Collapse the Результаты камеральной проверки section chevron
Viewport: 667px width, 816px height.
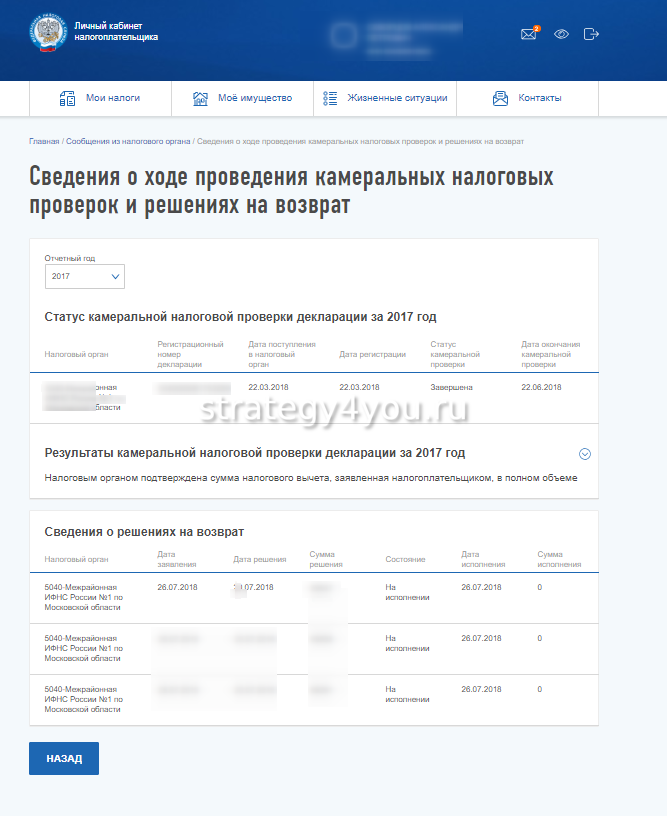pos(585,453)
